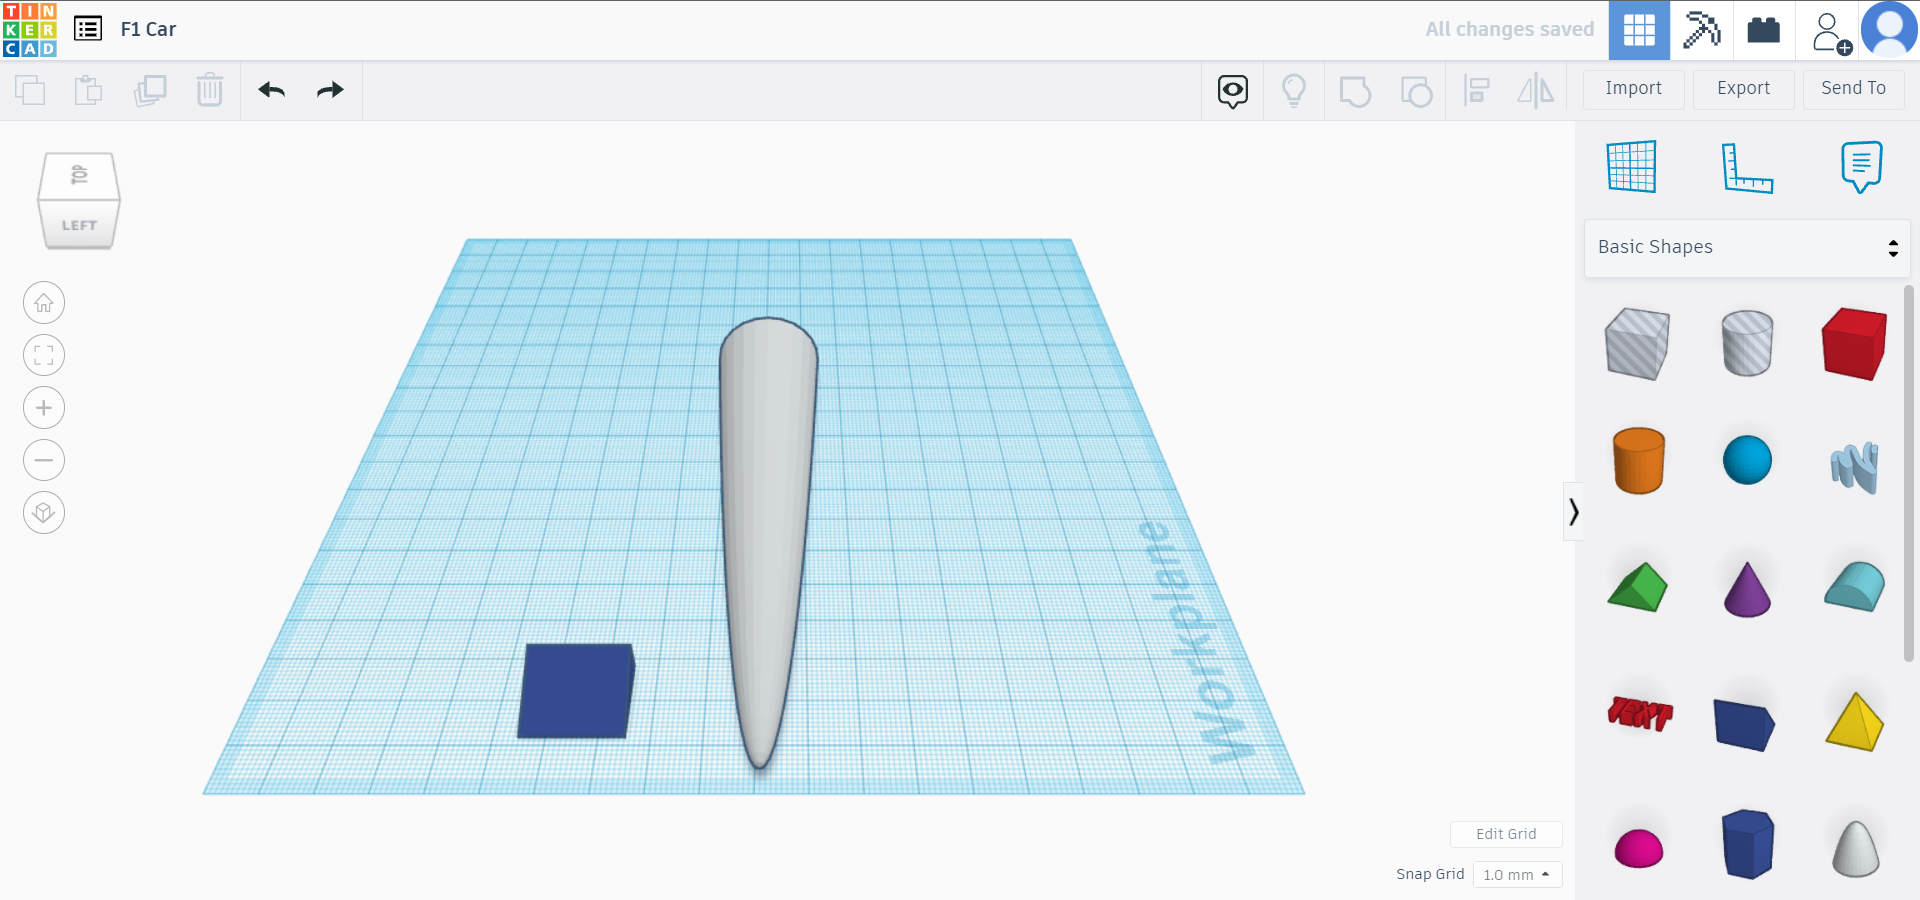Open the user profile avatar
The image size is (1920, 900).
click(x=1889, y=30)
